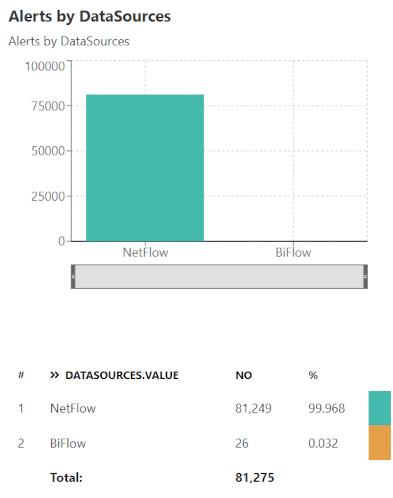Click the middle of the chart range scrollbar
This screenshot has height=498, width=393.
click(219, 277)
